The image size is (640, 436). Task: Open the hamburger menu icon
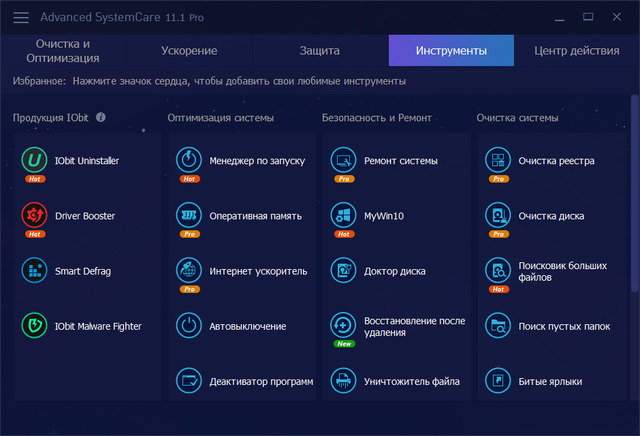point(20,17)
